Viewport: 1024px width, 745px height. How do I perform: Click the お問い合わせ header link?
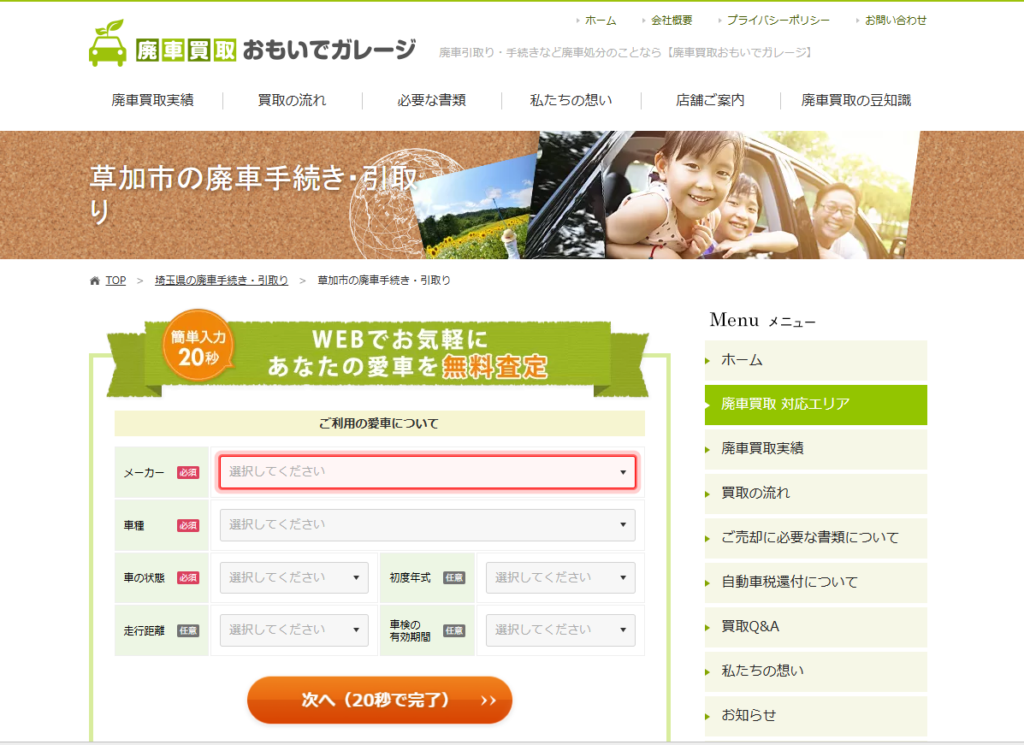pos(895,20)
